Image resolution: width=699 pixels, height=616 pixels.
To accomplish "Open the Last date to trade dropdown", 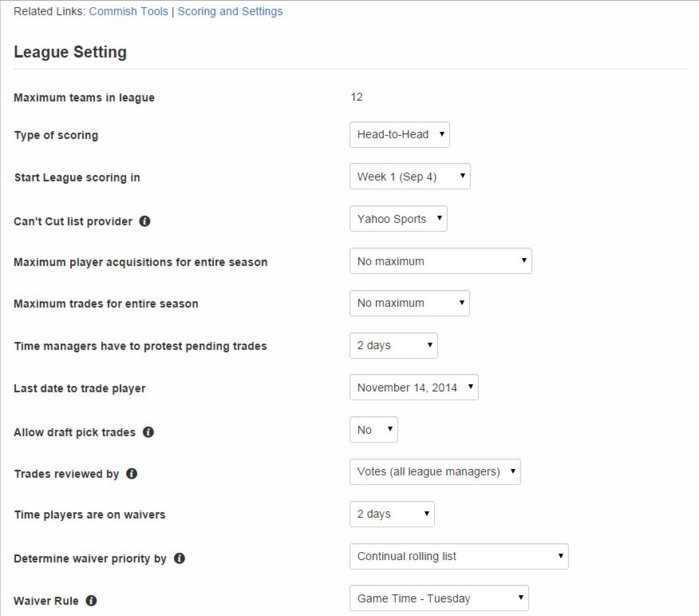I will (x=413, y=388).
